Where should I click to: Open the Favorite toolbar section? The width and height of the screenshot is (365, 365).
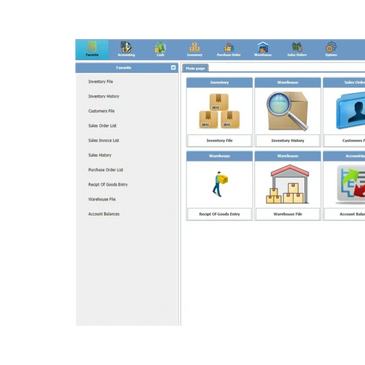92,49
